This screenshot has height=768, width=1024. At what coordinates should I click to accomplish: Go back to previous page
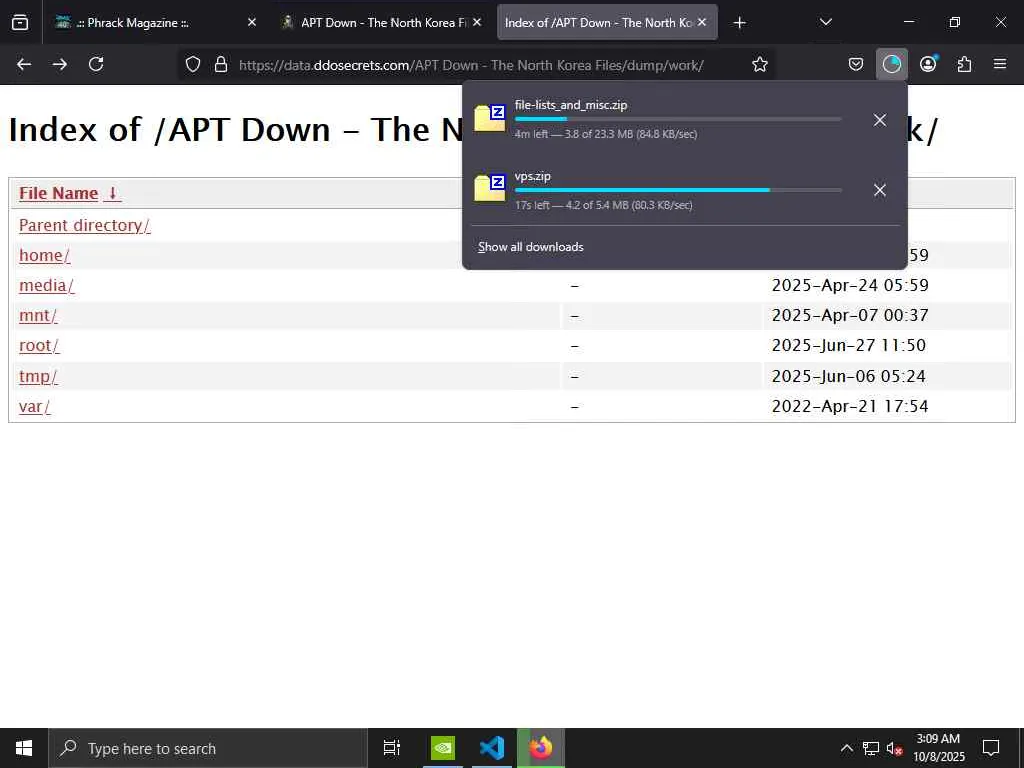[x=24, y=64]
